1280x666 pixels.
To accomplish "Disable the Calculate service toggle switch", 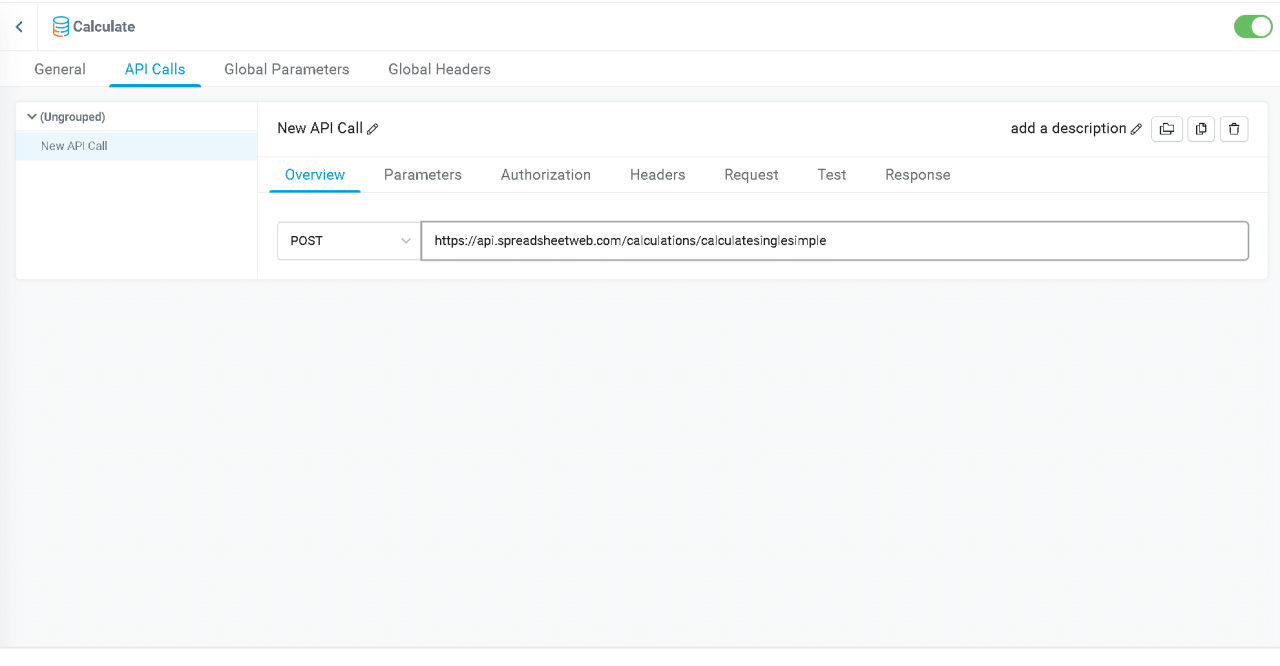I will point(1253,27).
